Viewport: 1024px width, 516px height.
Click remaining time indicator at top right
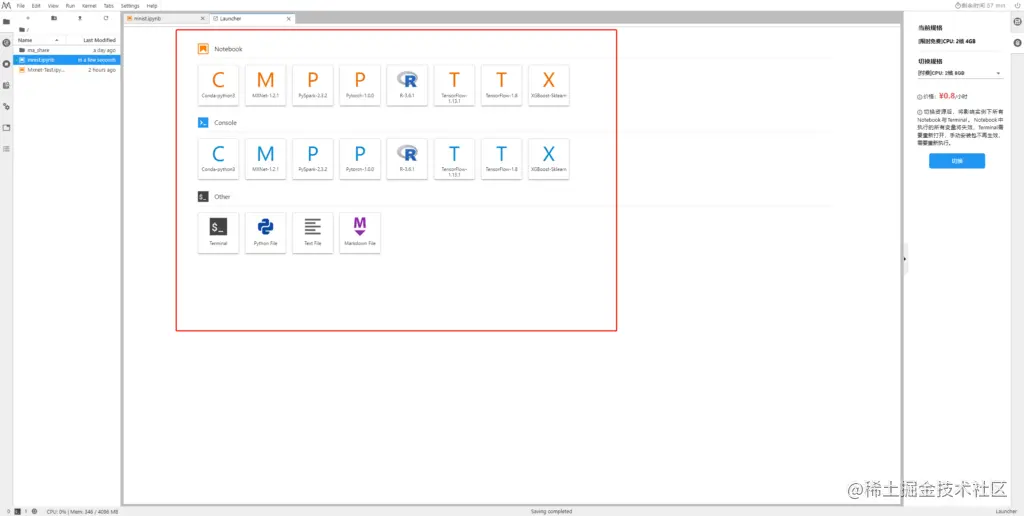[980, 5]
